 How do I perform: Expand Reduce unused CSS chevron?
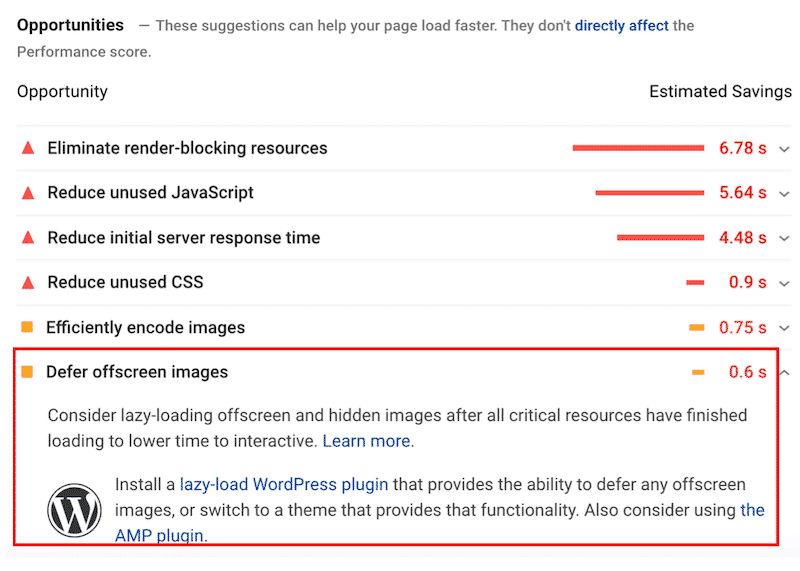(x=784, y=283)
